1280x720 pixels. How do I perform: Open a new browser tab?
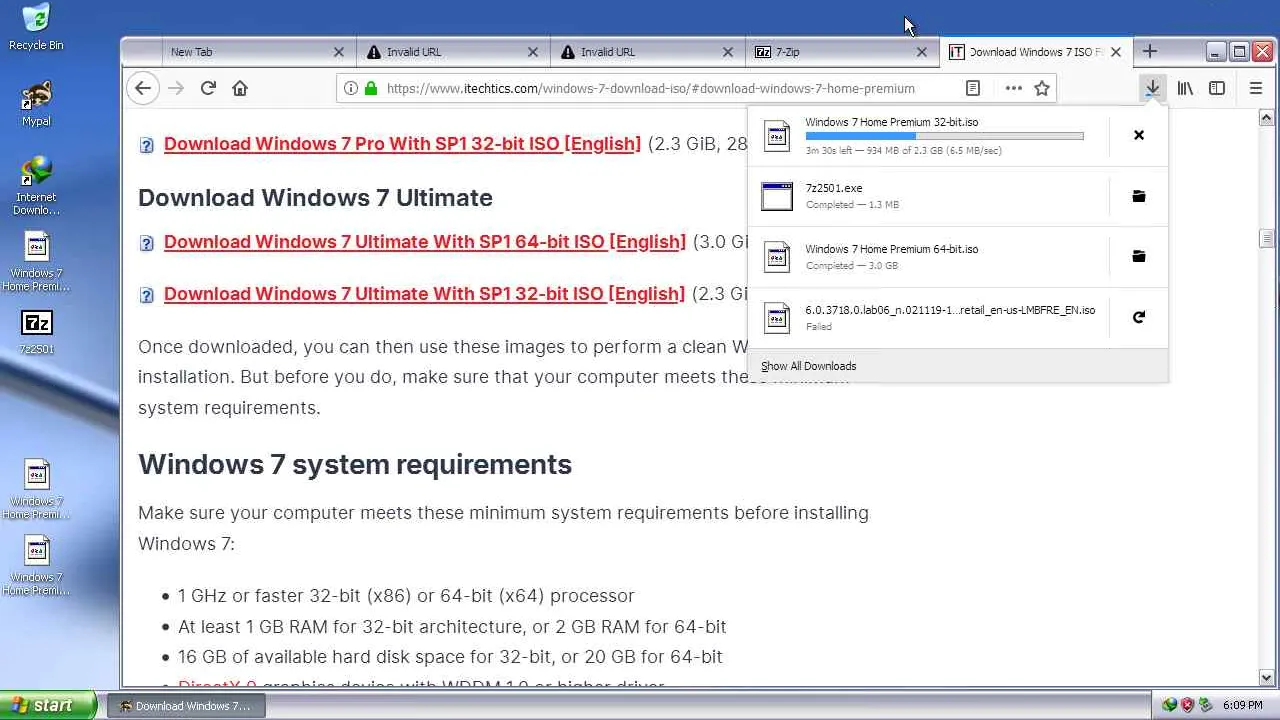pyautogui.click(x=1149, y=51)
